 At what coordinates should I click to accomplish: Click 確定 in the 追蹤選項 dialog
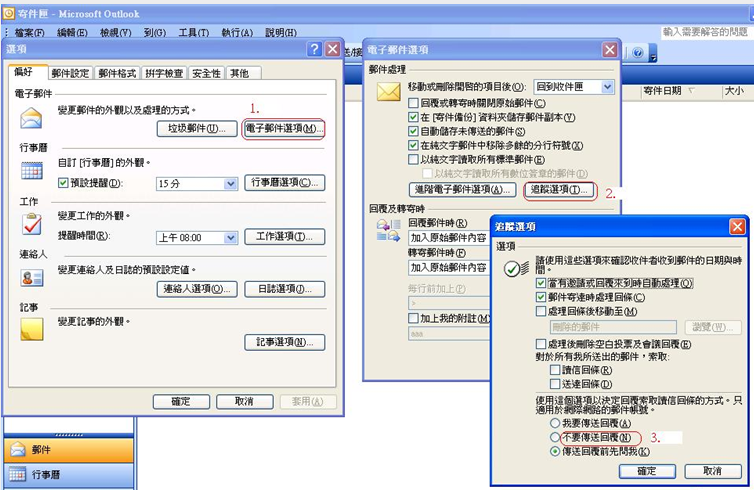(647, 471)
